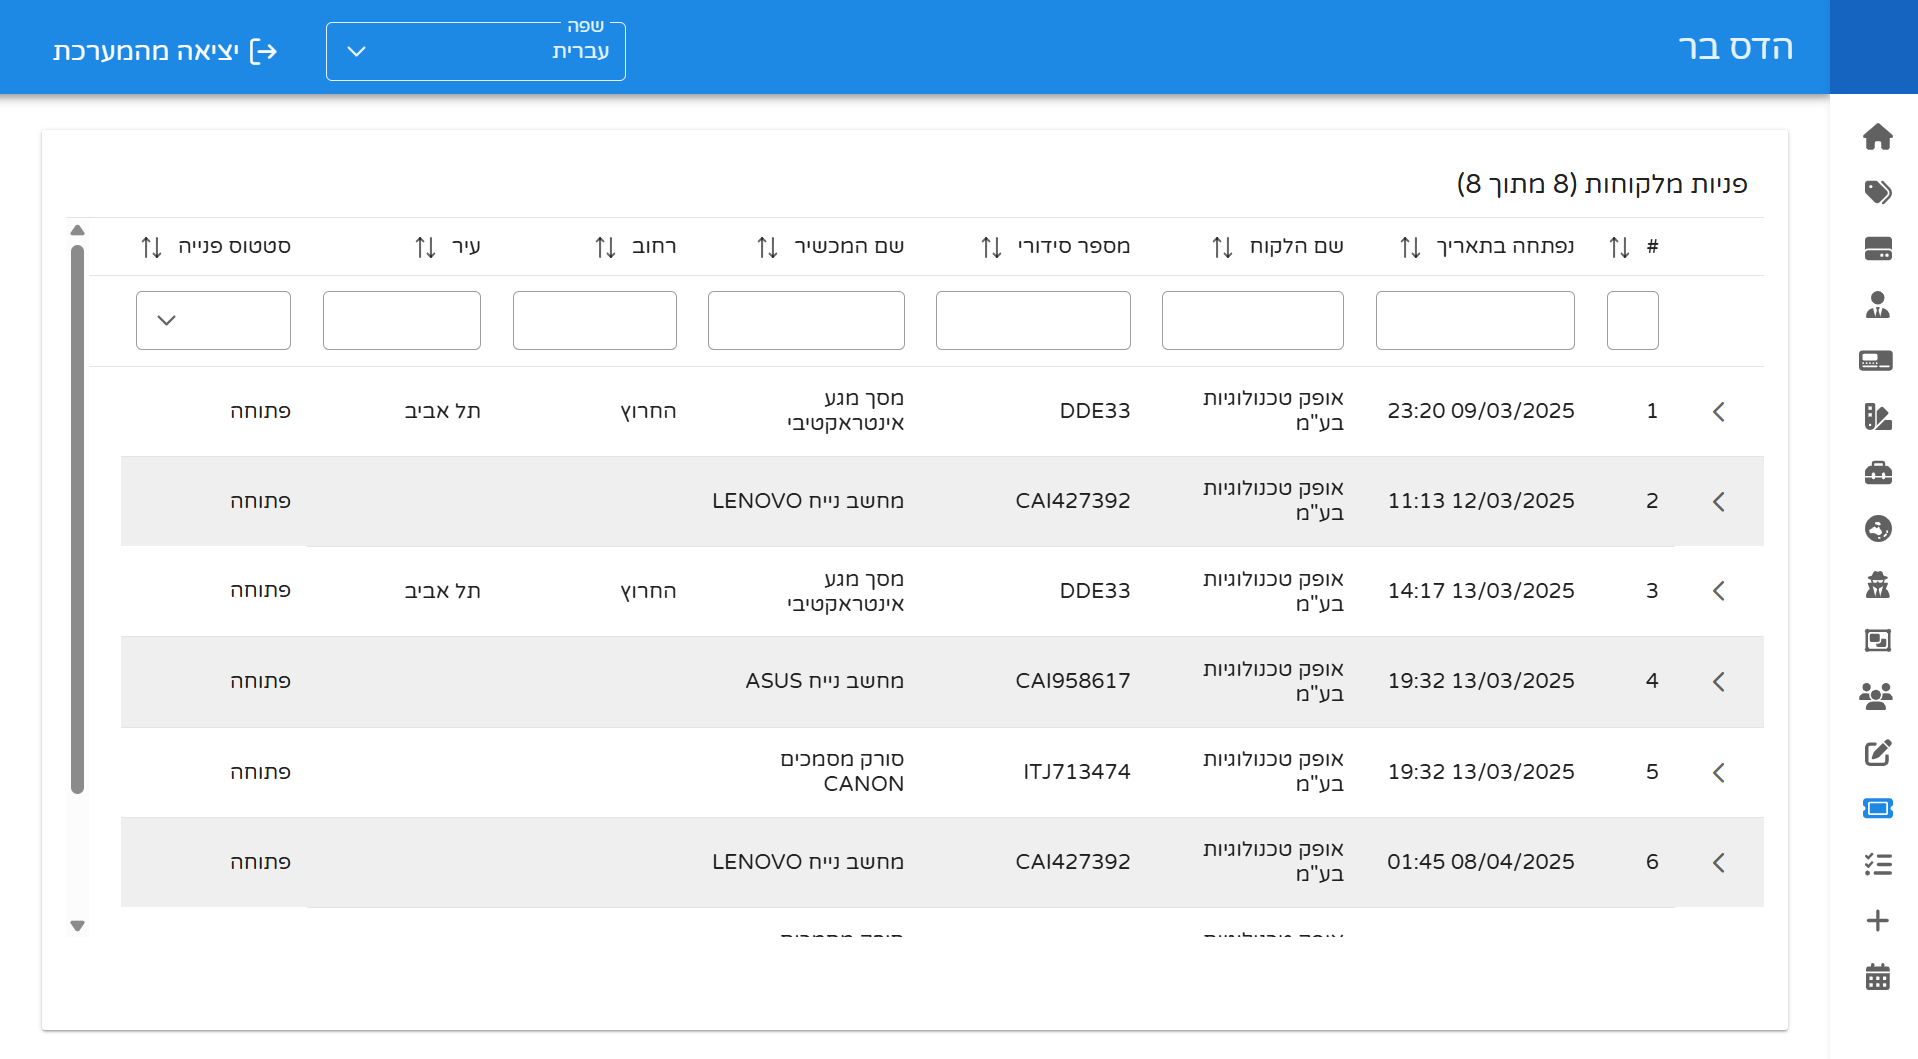Image resolution: width=1918 pixels, height=1059 pixels.
Task: Click date 14:17 13/03/2025
Action: (1481, 591)
